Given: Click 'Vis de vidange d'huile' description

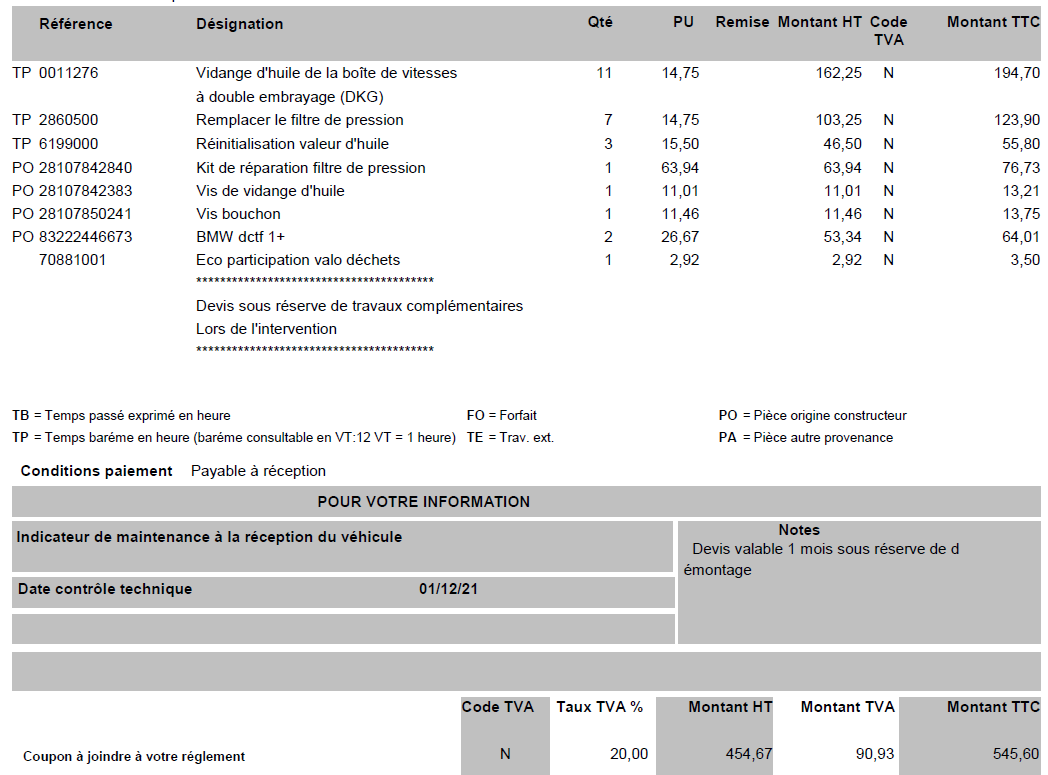Looking at the screenshot, I should click(270, 191).
